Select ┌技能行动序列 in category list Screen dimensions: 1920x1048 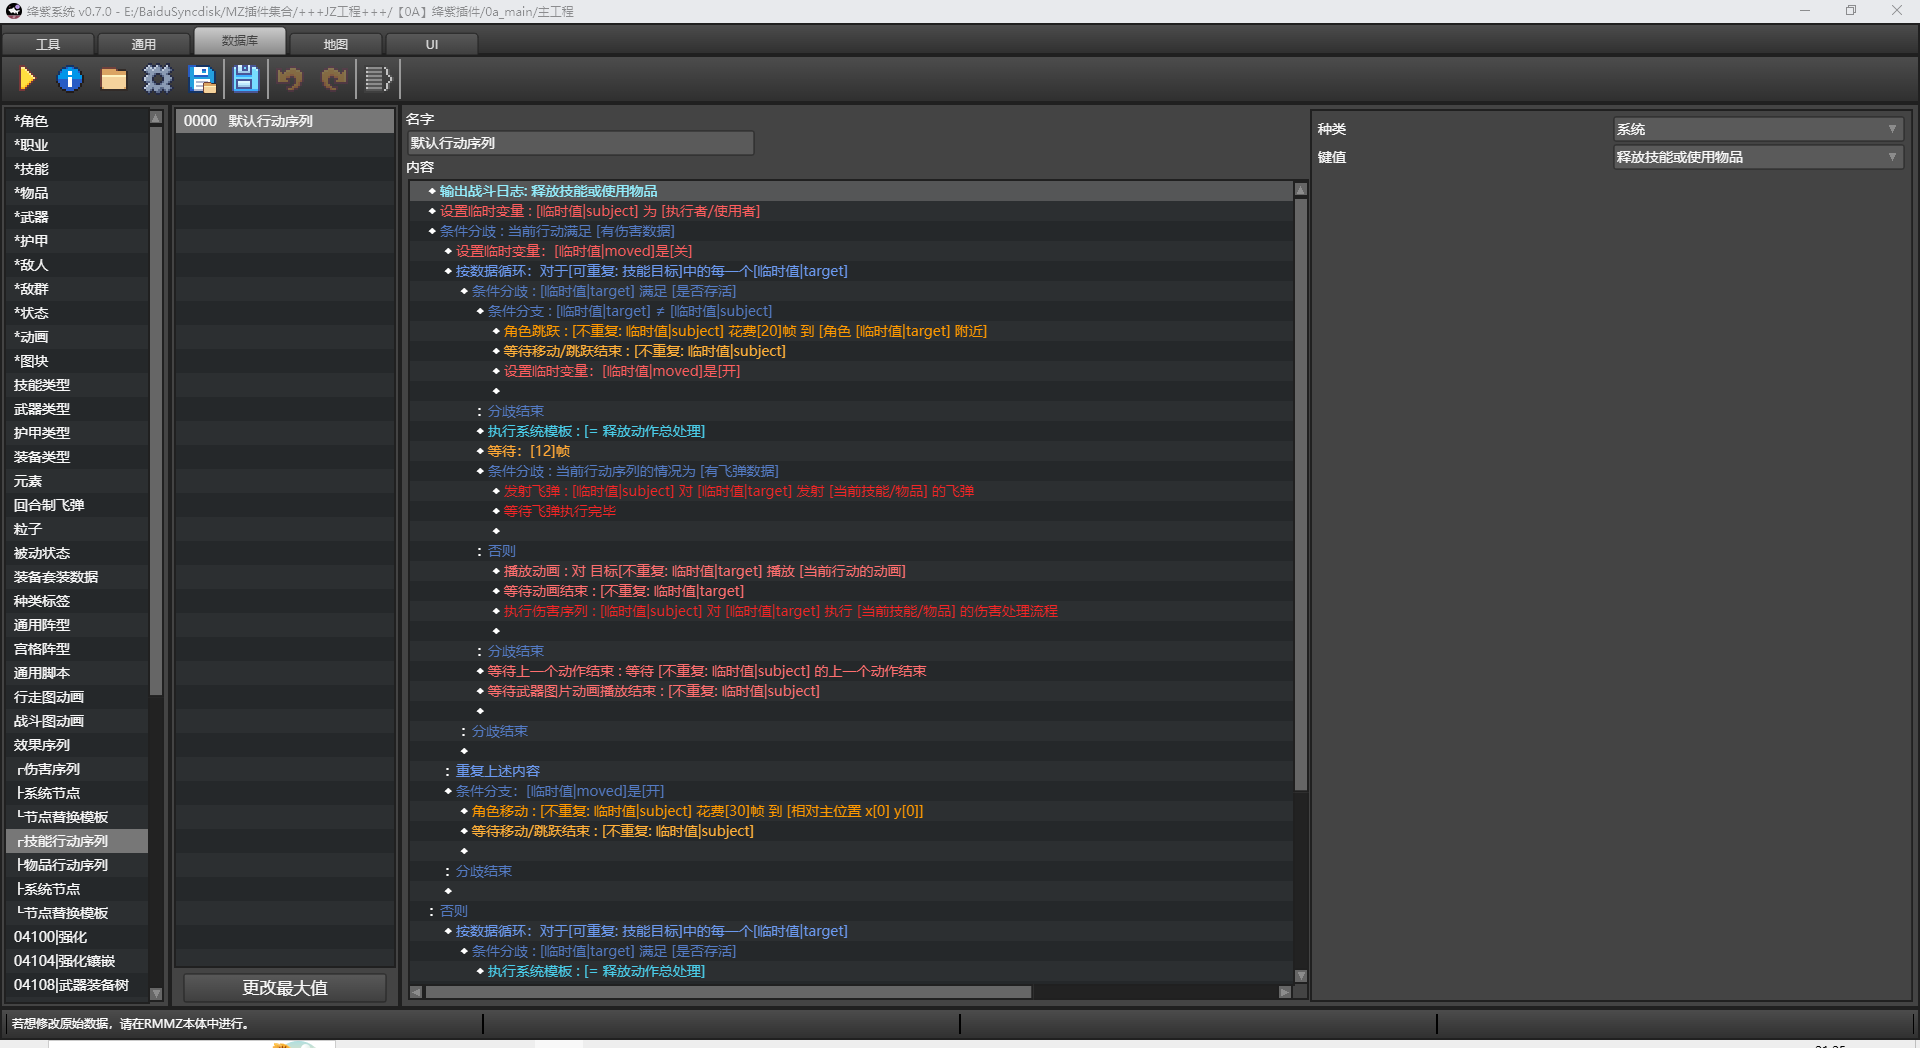pos(78,841)
